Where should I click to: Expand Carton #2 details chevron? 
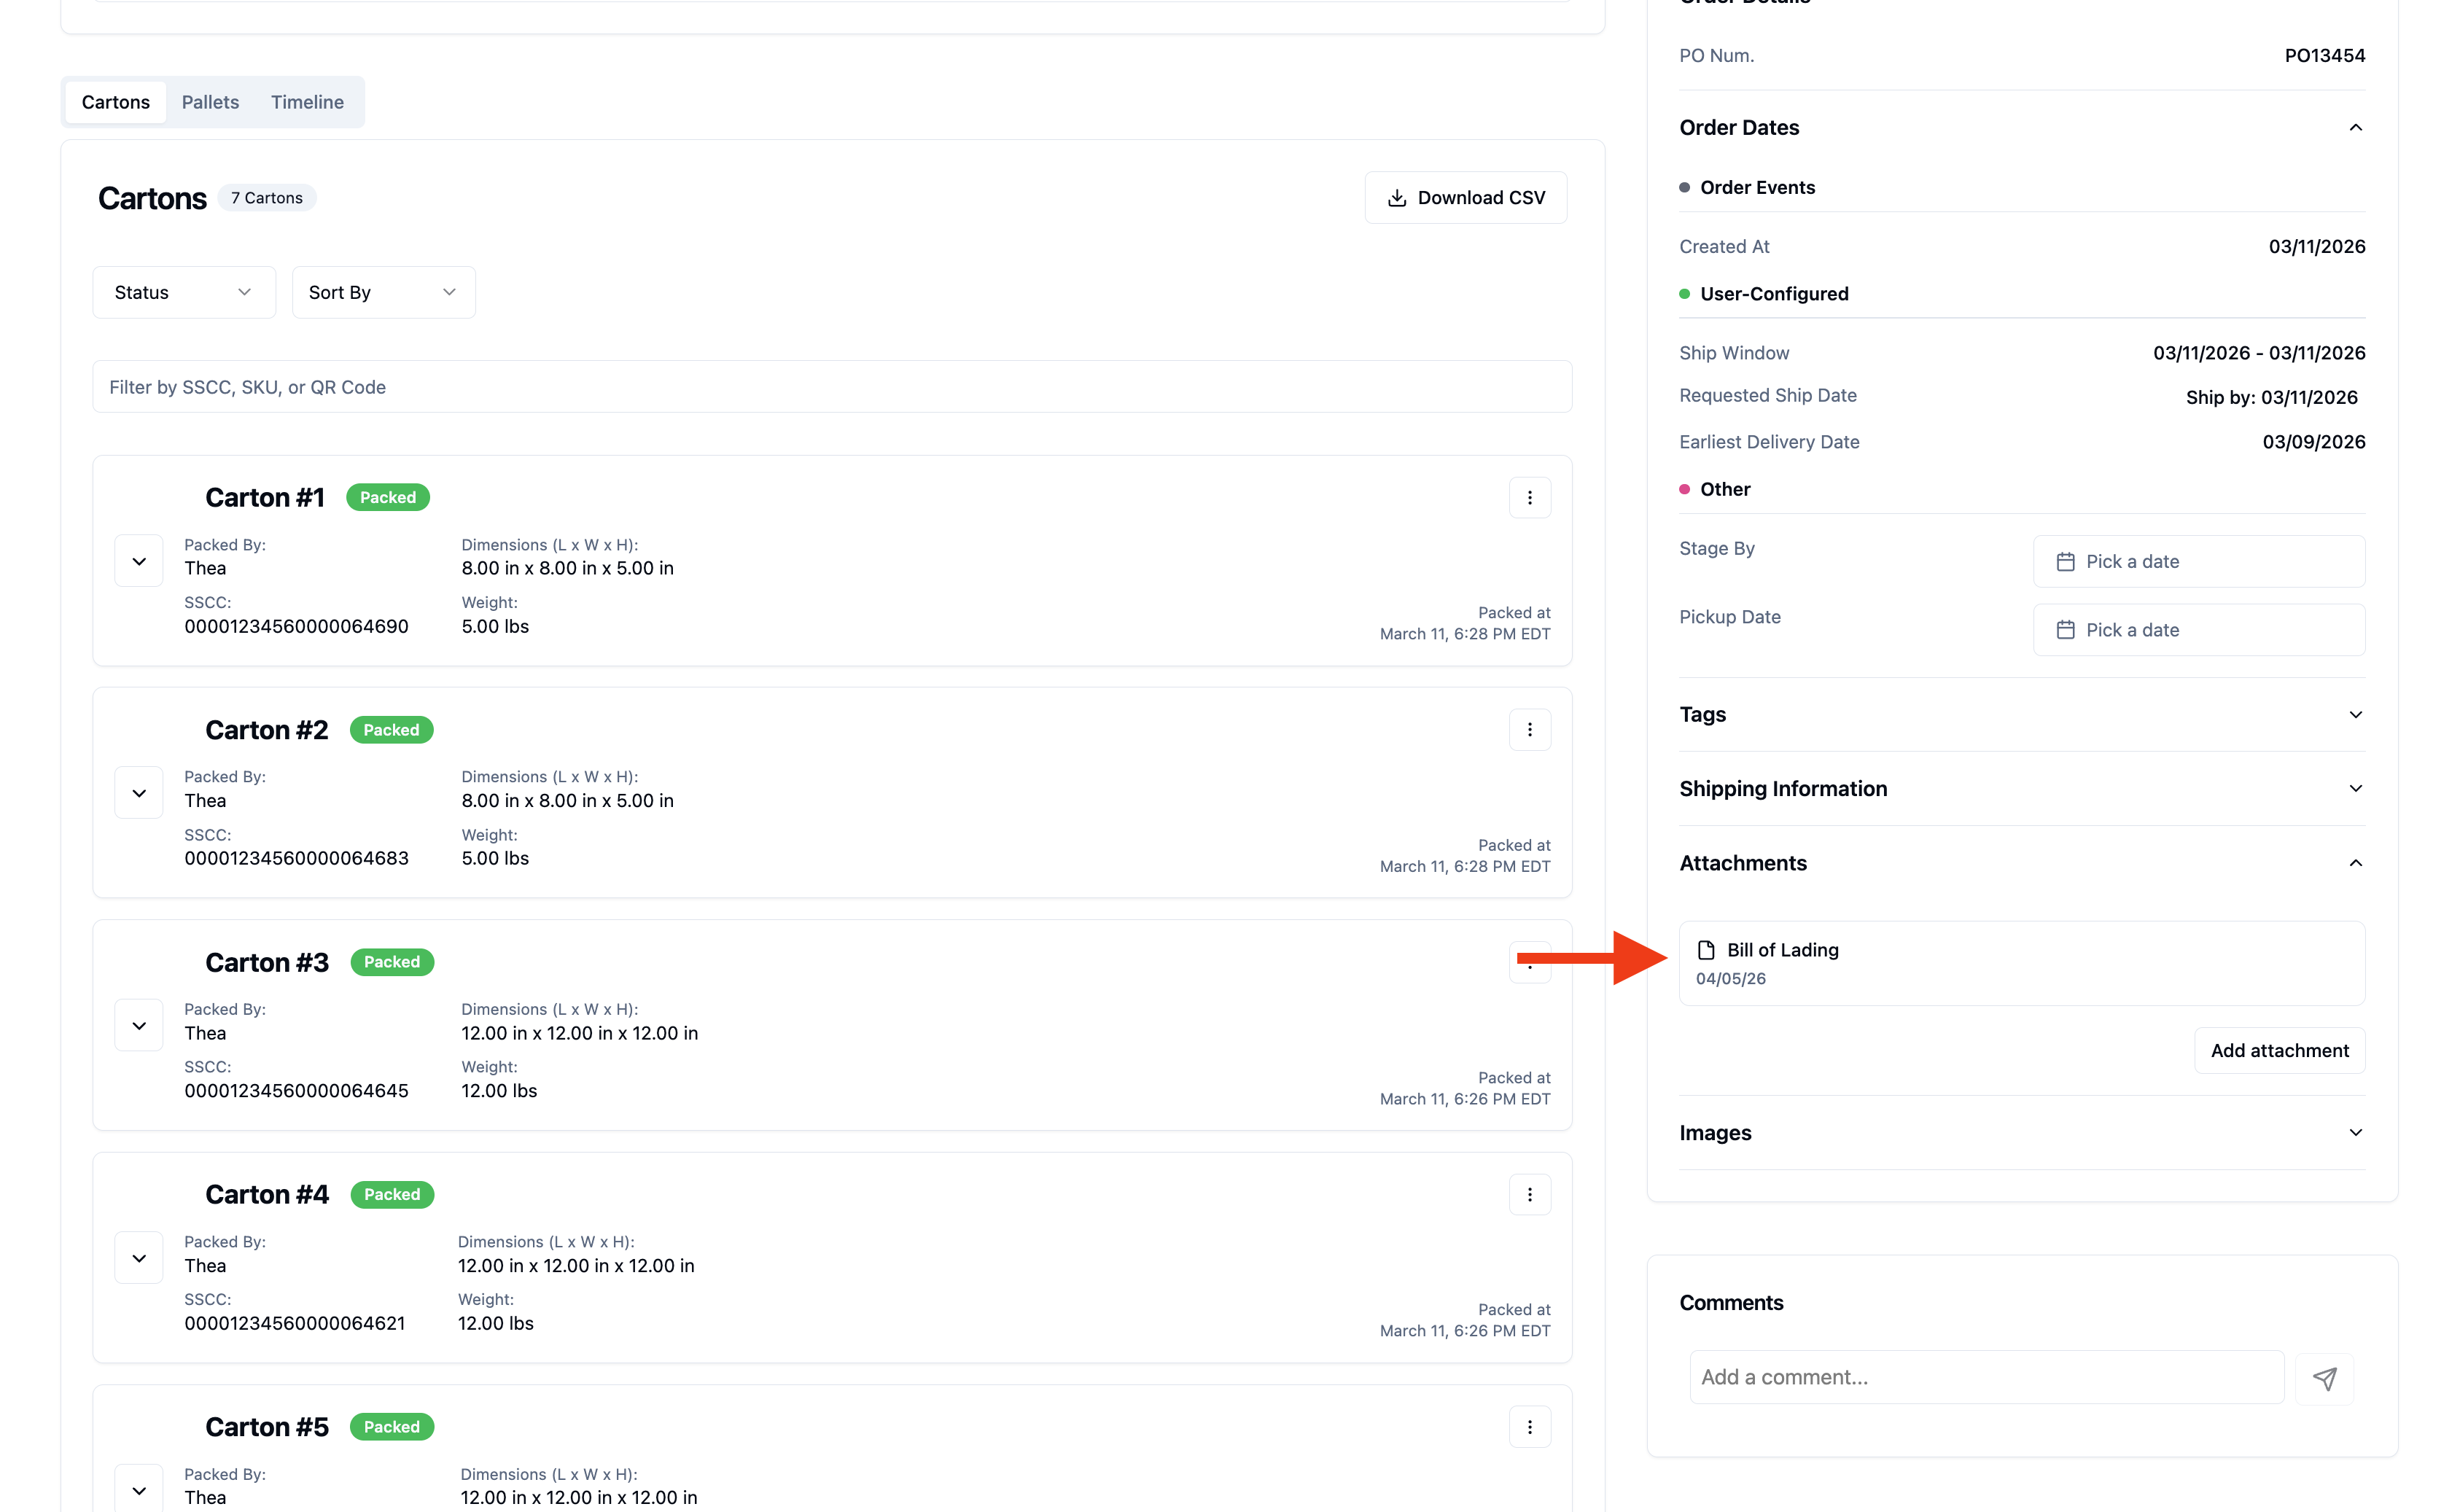click(x=139, y=793)
